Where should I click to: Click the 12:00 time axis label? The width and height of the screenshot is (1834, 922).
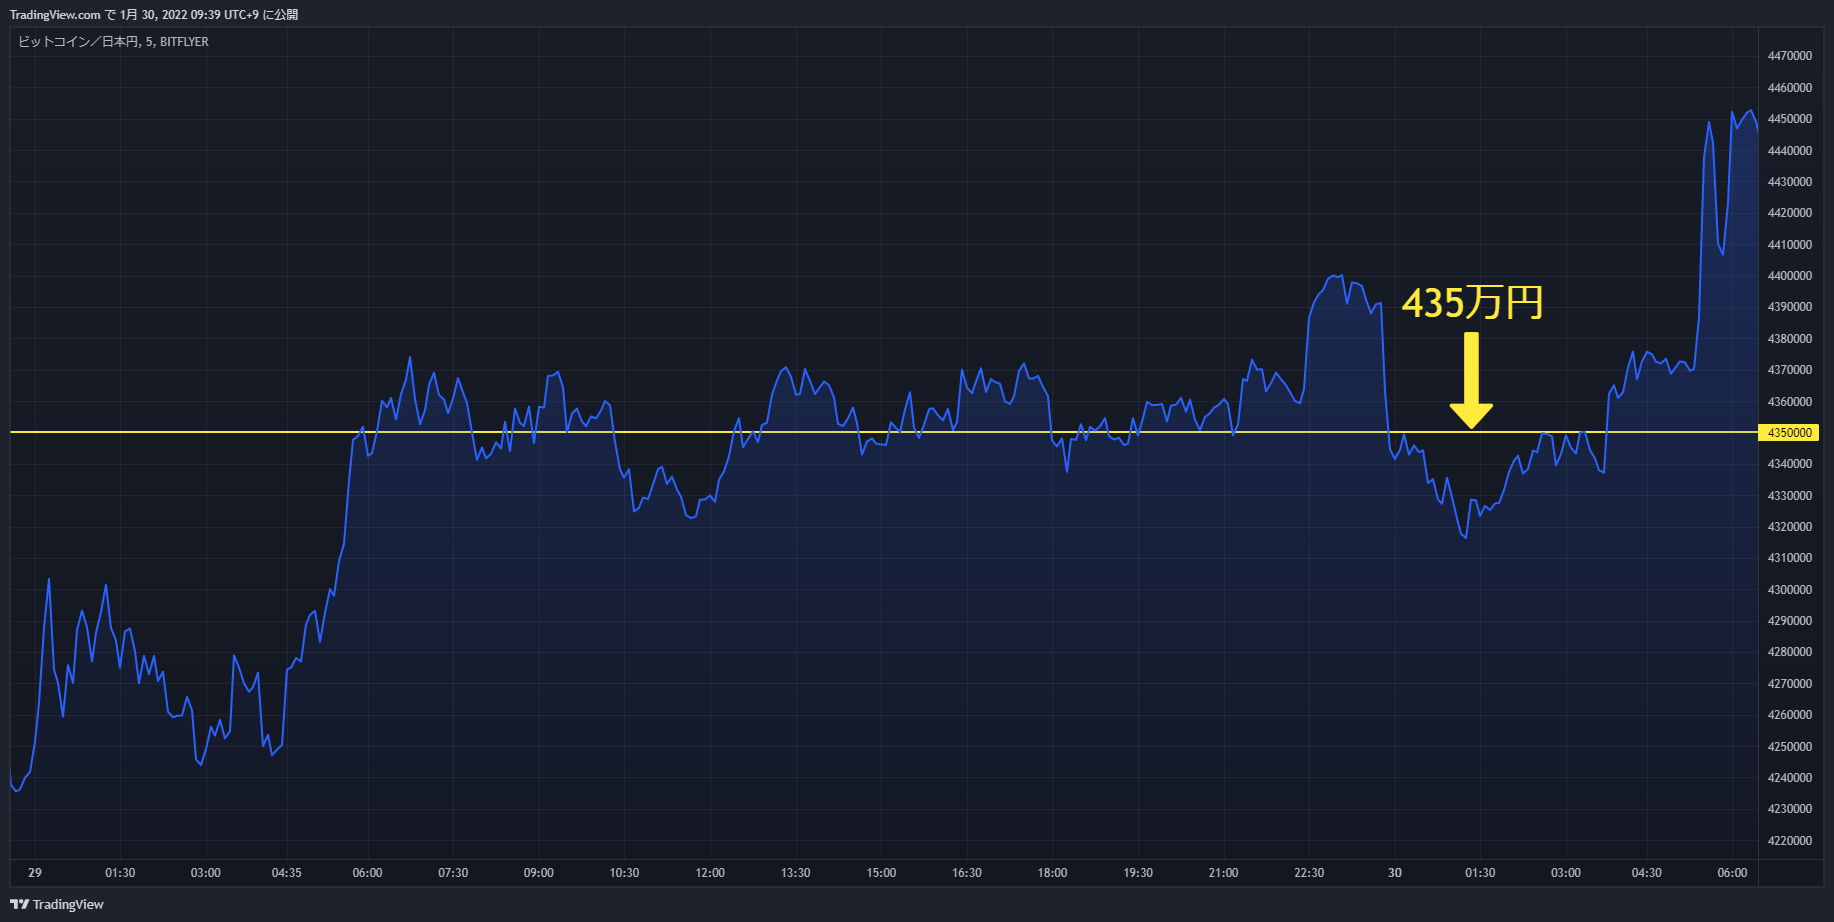pos(710,873)
